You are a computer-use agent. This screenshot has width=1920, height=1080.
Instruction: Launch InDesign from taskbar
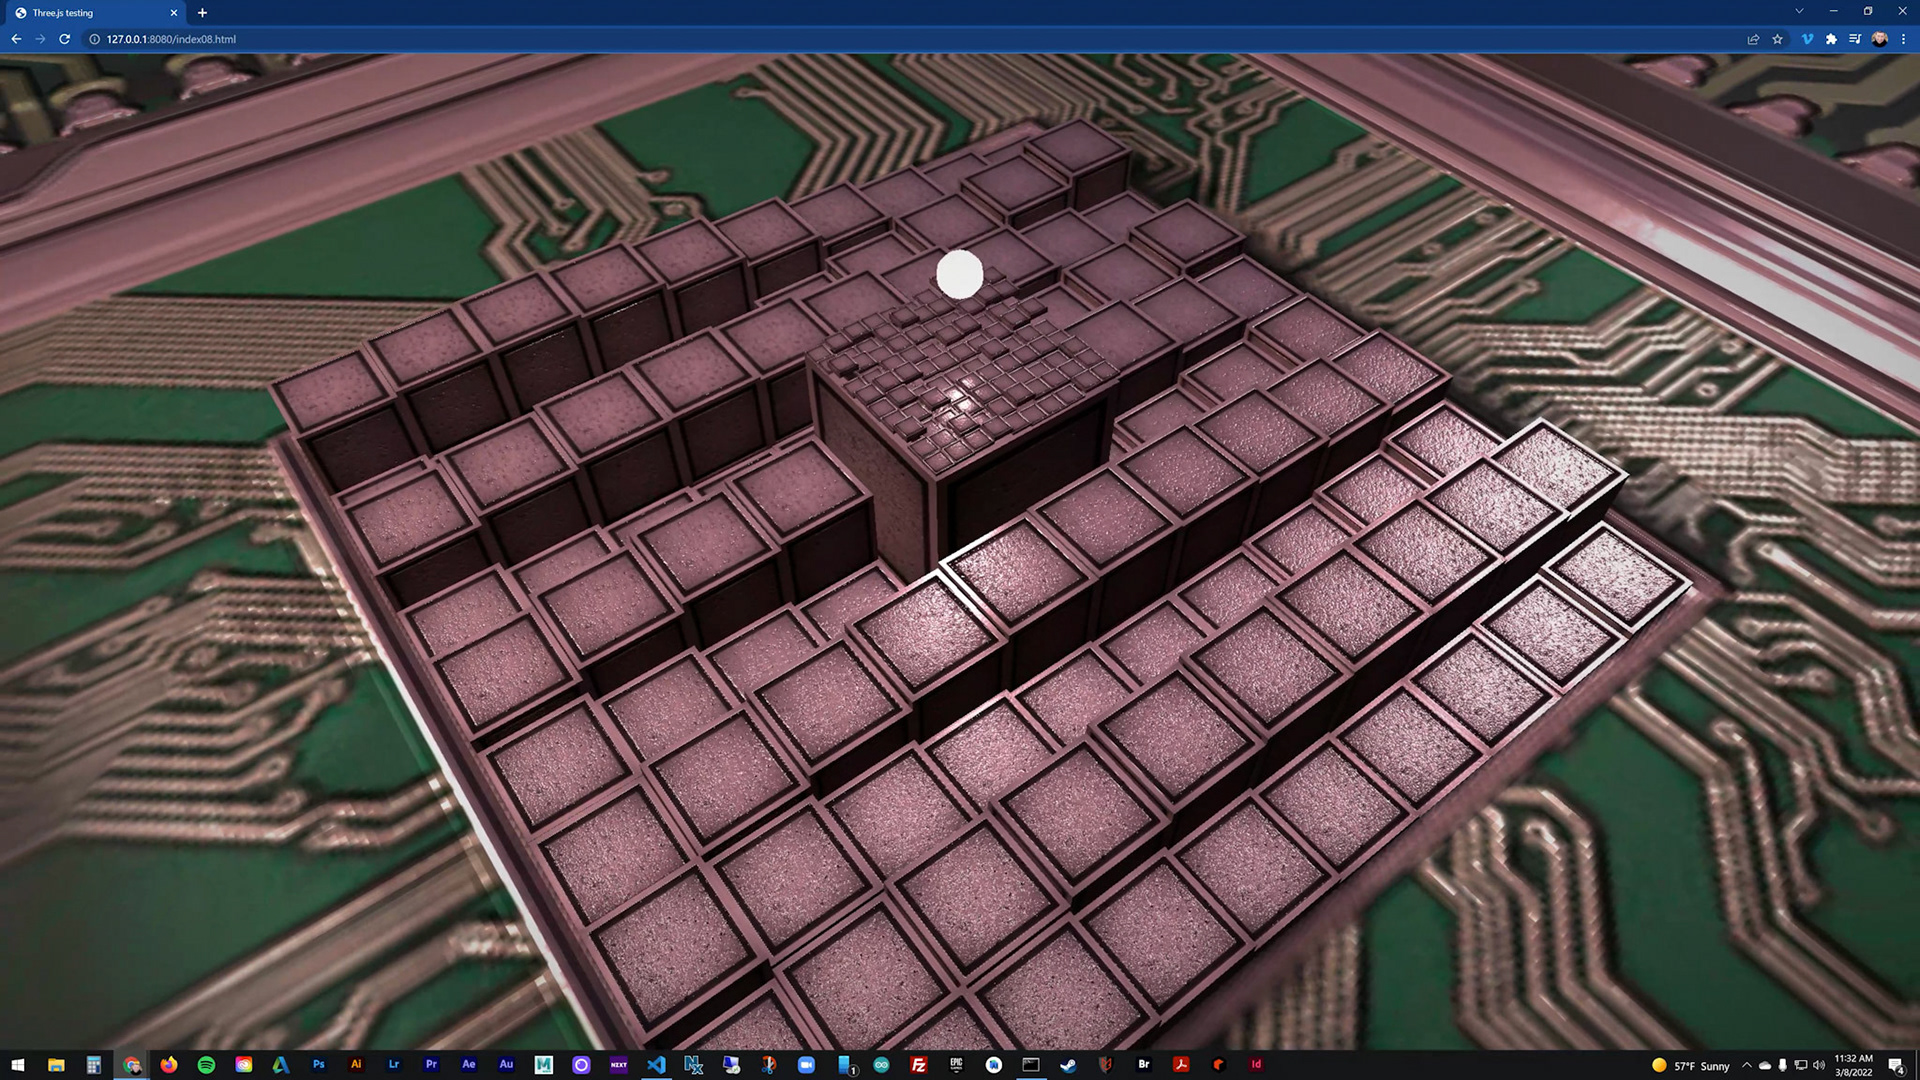pos(1256,1064)
